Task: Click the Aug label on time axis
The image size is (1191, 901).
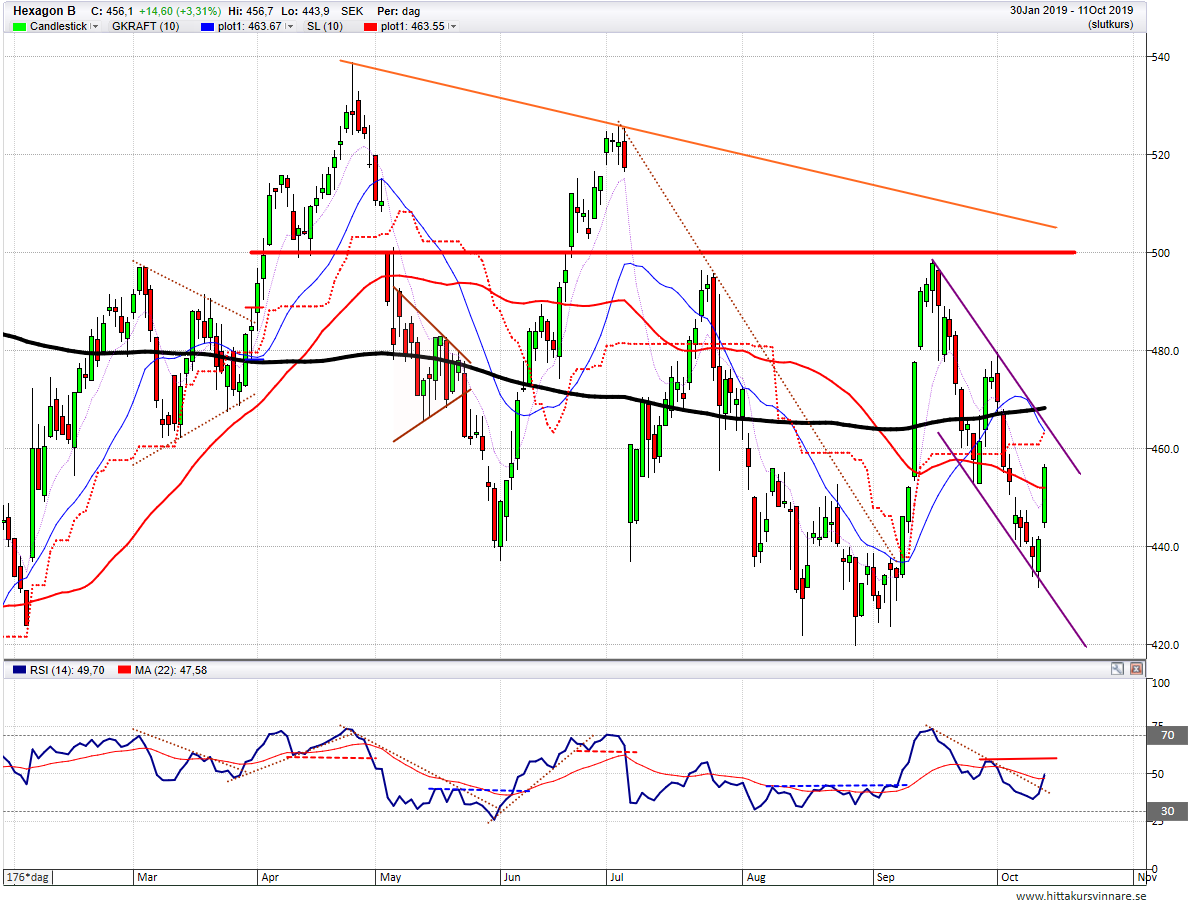Action: [x=757, y=877]
